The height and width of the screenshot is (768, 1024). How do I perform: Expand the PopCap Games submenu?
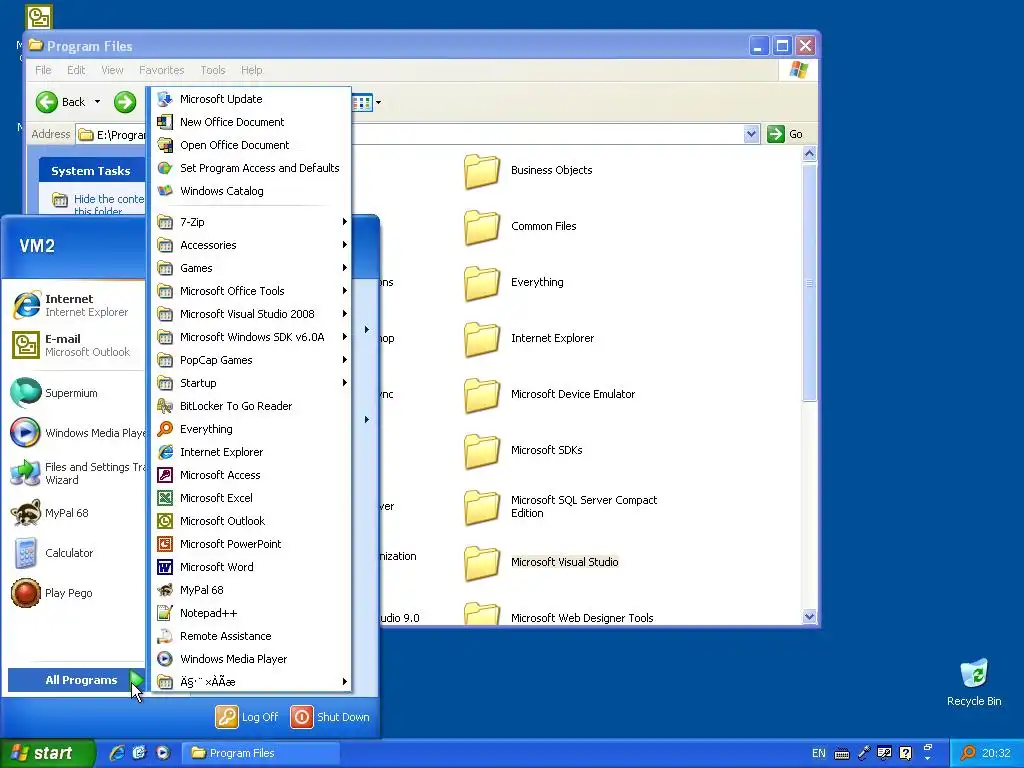251,360
